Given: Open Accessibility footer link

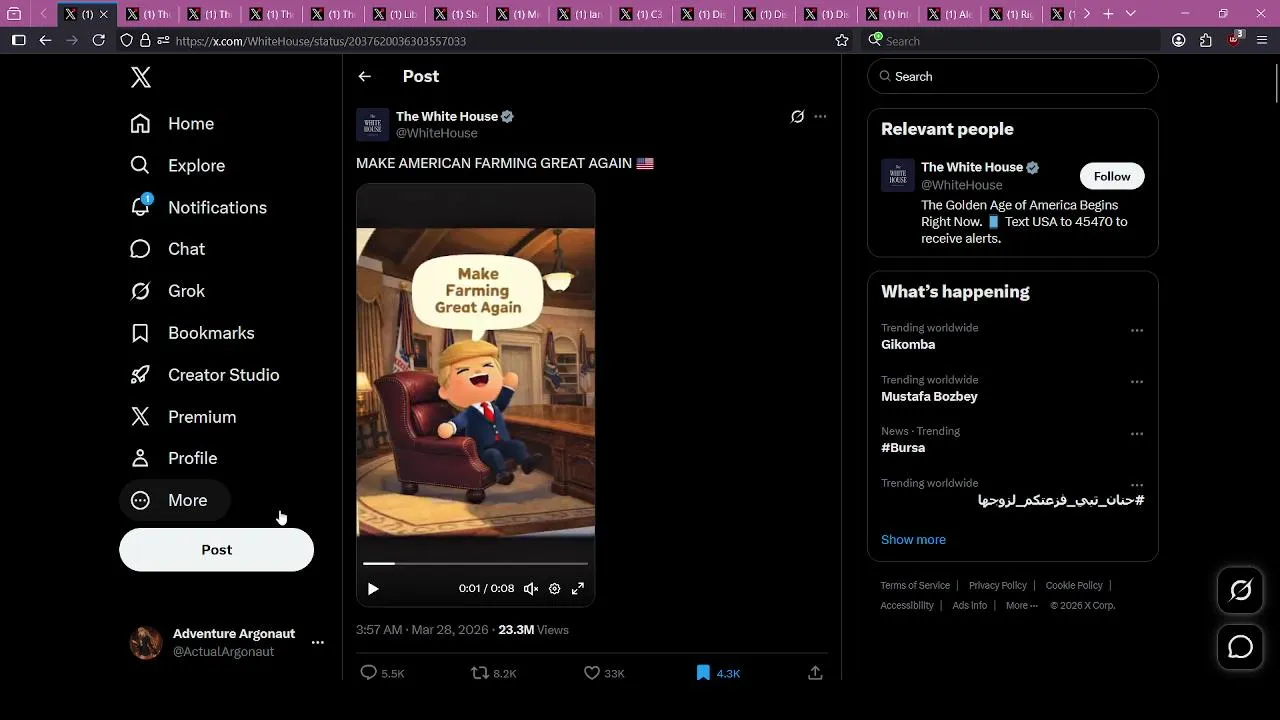Looking at the screenshot, I should pos(907,606).
